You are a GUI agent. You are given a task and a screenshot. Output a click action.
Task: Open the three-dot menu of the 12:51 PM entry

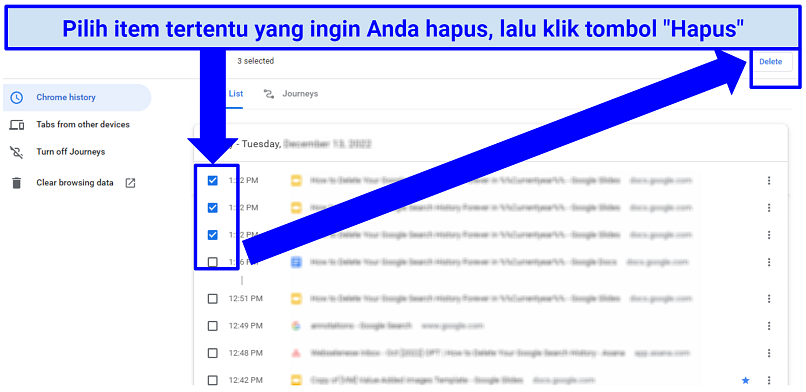(769, 298)
